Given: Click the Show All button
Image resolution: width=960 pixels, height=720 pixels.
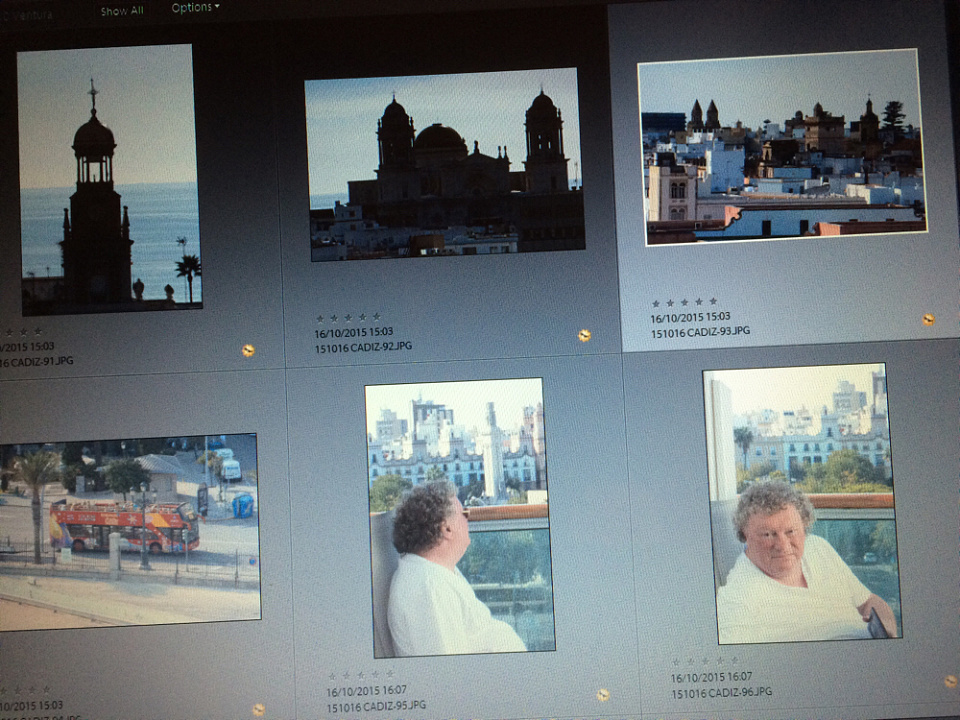Looking at the screenshot, I should click(x=122, y=11).
